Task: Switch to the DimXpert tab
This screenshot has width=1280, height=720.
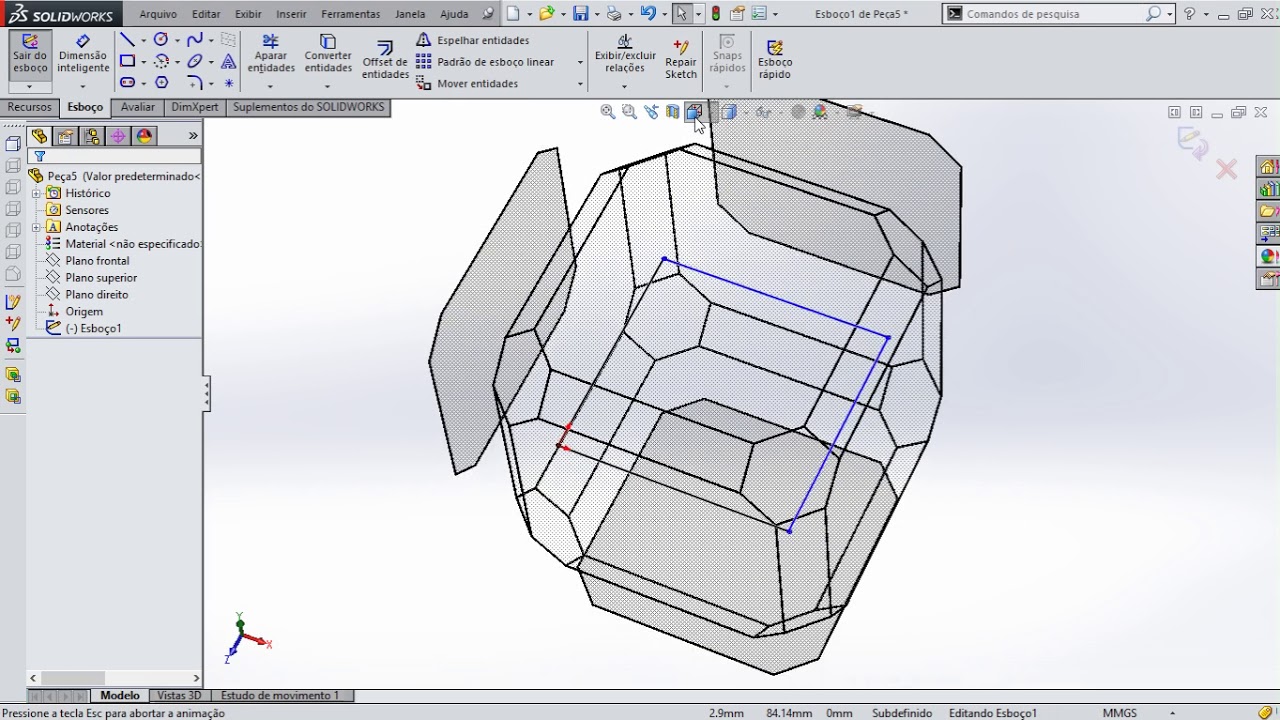Action: 194,107
